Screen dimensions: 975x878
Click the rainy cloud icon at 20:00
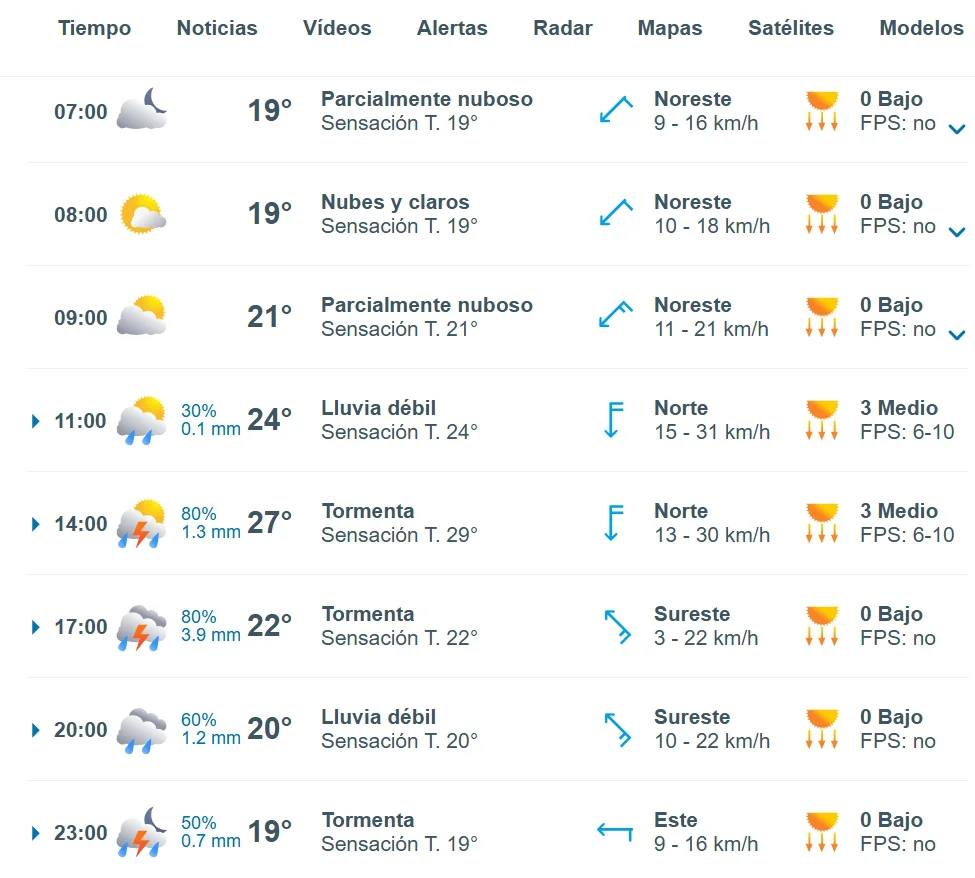142,730
